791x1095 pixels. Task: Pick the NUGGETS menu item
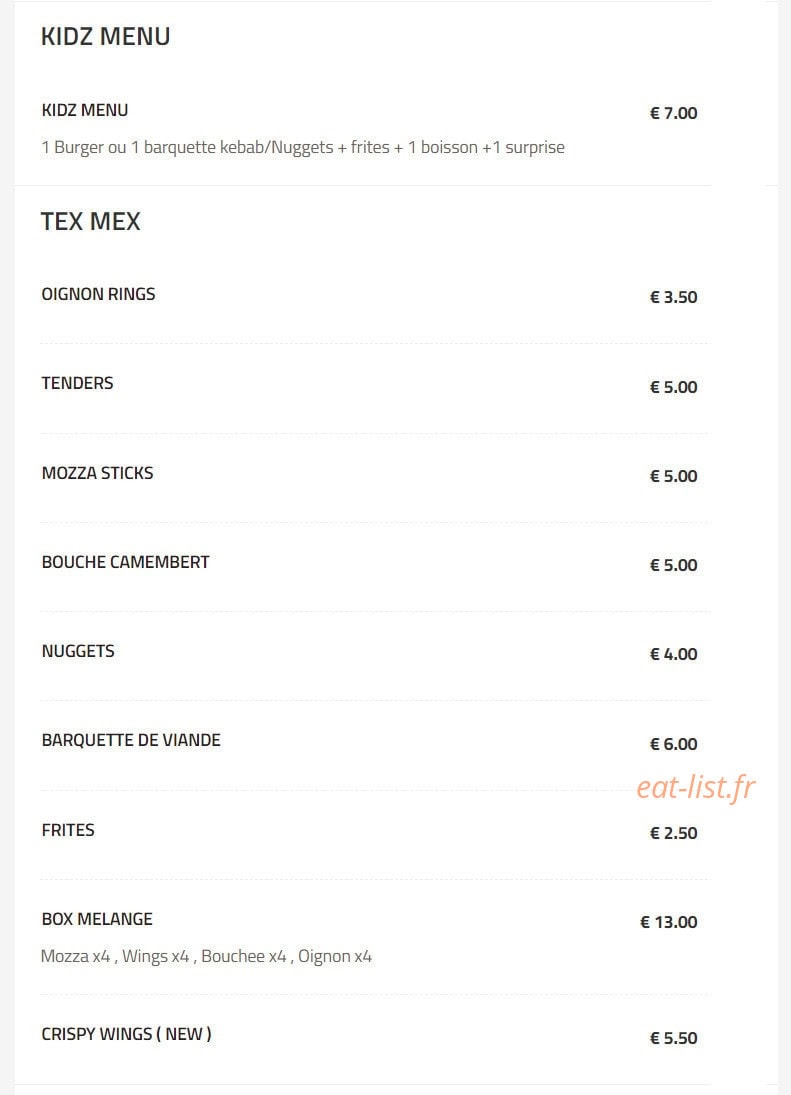pyautogui.click(x=78, y=651)
